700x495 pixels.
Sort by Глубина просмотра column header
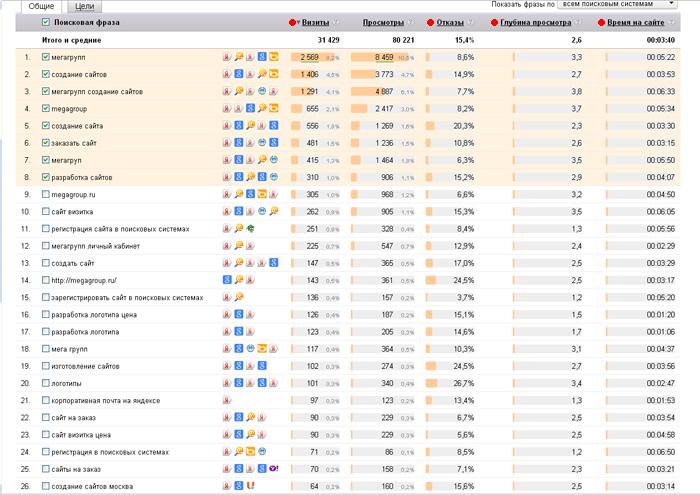[535, 22]
